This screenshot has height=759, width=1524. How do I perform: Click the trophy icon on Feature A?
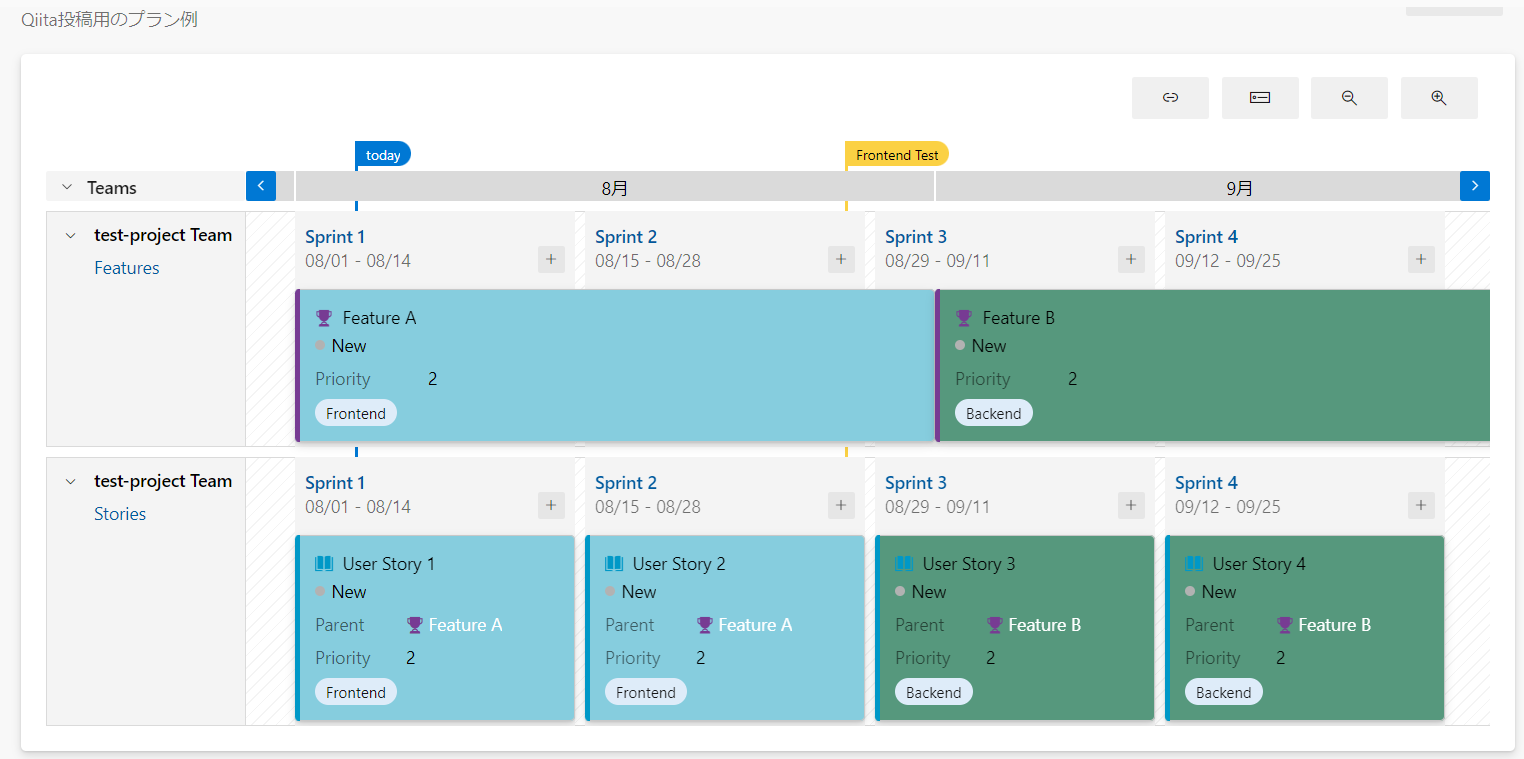point(322,317)
